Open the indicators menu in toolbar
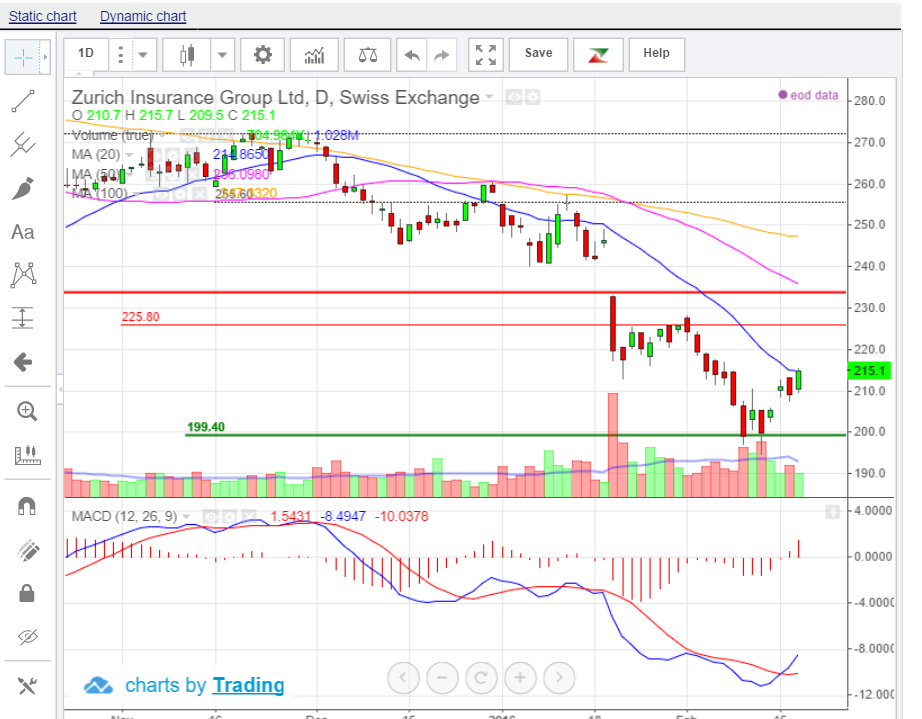Image resolution: width=922 pixels, height=719 pixels. pyautogui.click(x=314, y=54)
